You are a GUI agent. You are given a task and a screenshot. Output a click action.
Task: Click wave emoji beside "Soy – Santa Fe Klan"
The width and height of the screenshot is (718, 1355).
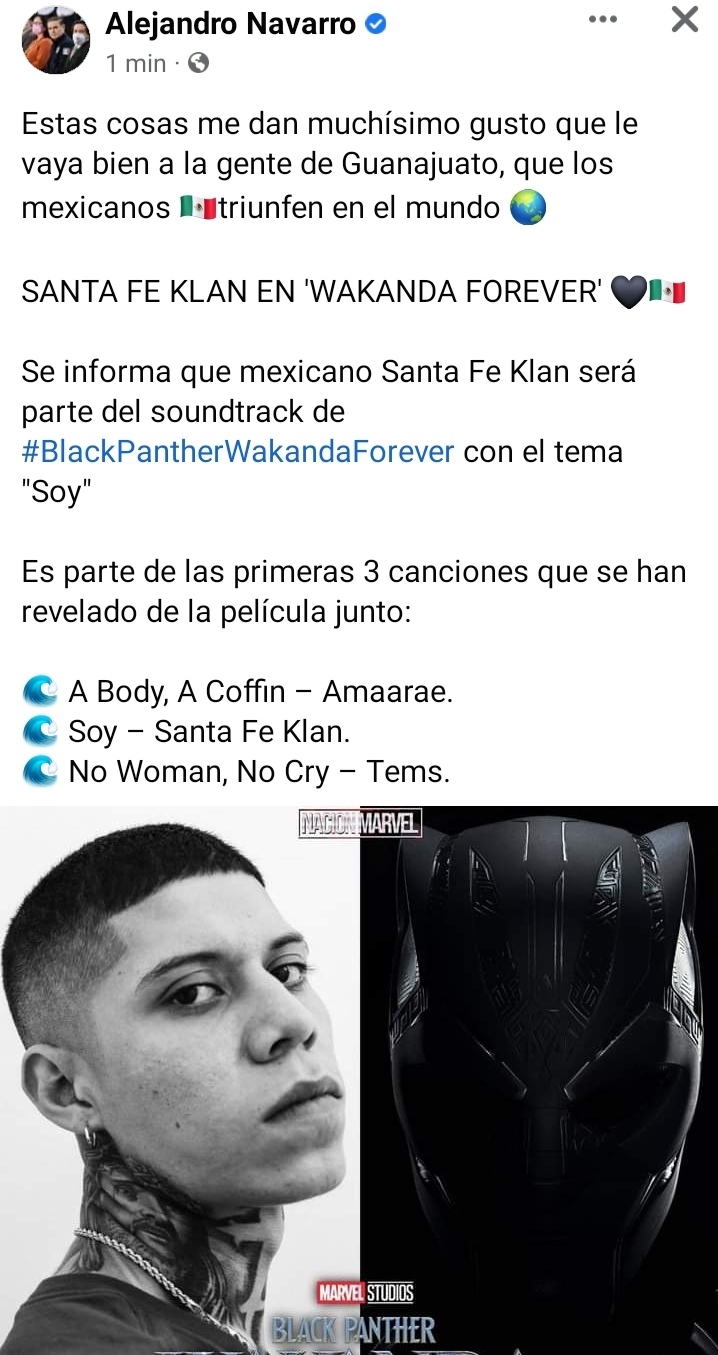(40, 731)
